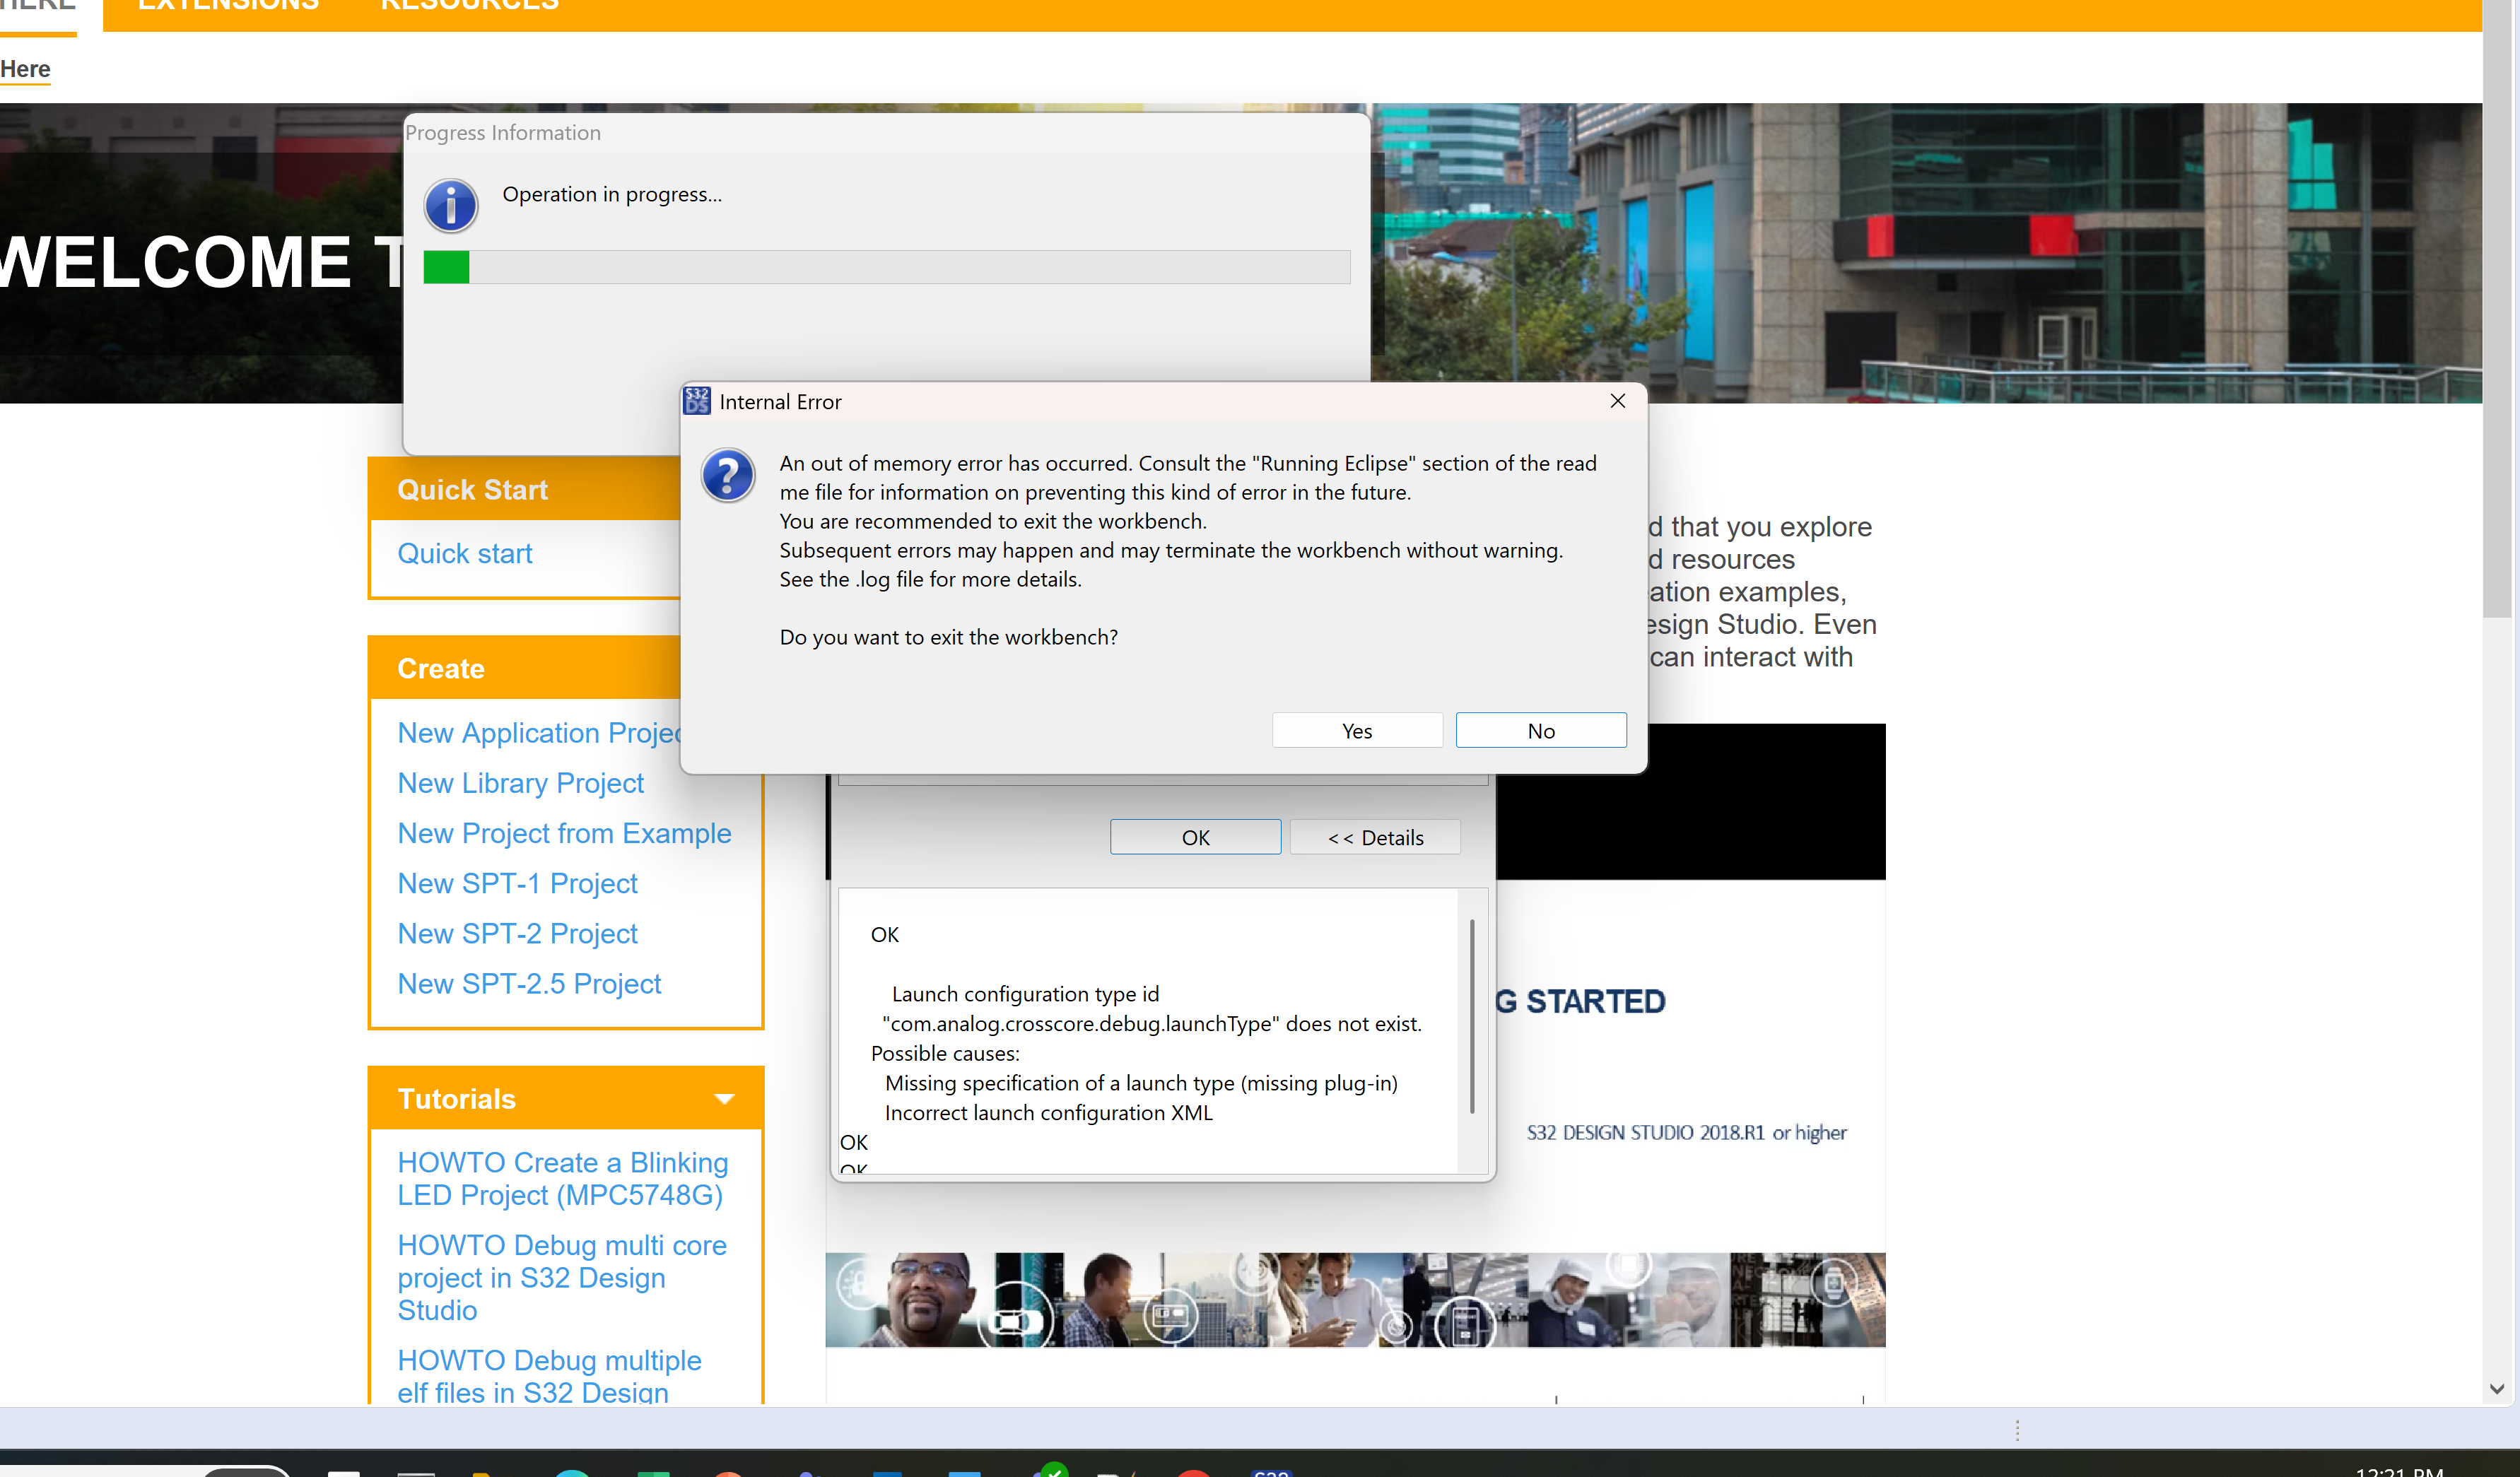Collapse the details with << Details button
The image size is (2520, 1477).
1375,837
